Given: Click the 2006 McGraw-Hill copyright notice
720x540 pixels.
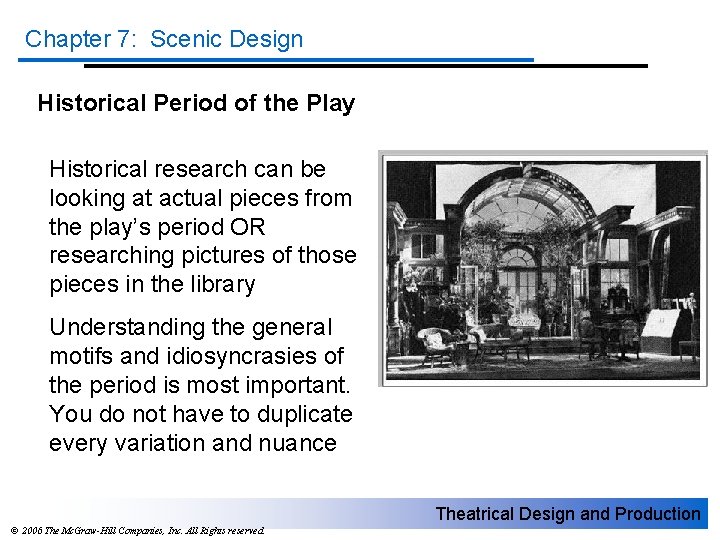Looking at the screenshot, I should click(x=137, y=531).
